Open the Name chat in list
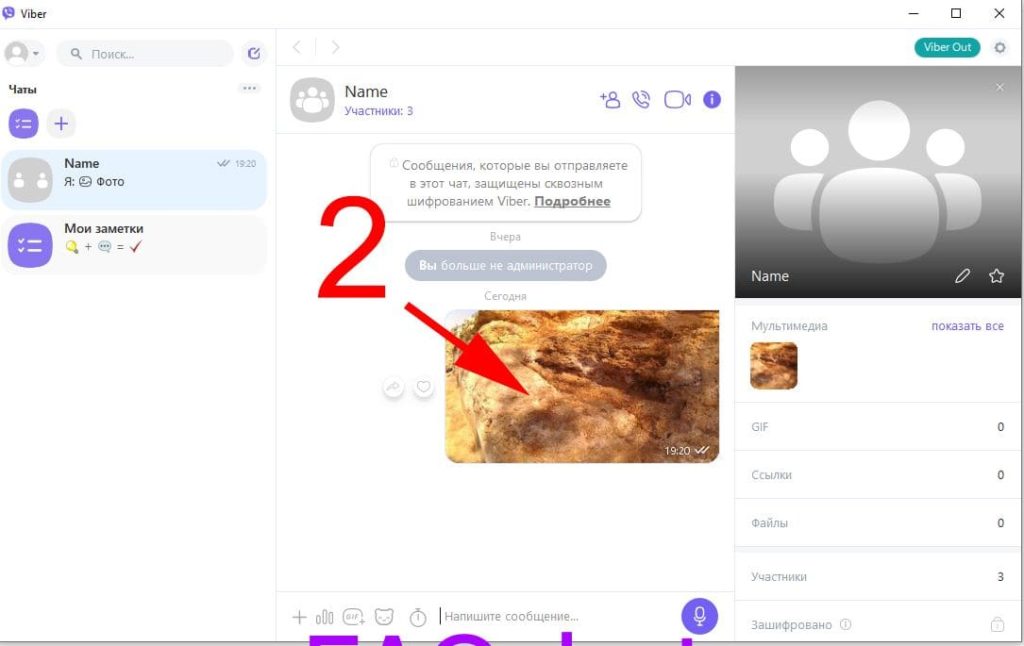The height and width of the screenshot is (646, 1024). (x=134, y=179)
